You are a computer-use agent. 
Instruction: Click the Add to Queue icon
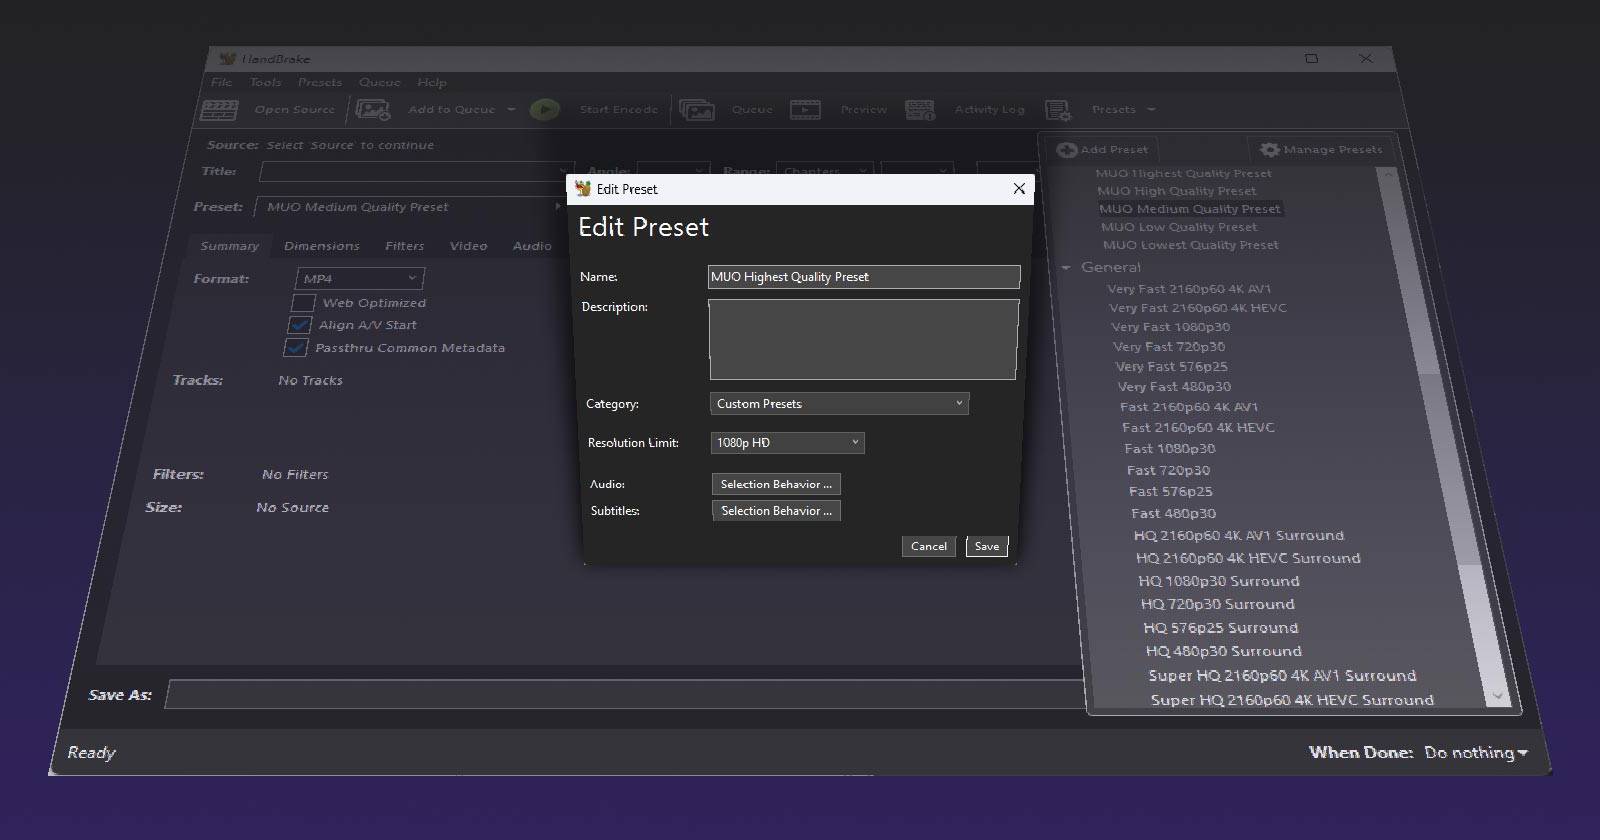pos(373,110)
